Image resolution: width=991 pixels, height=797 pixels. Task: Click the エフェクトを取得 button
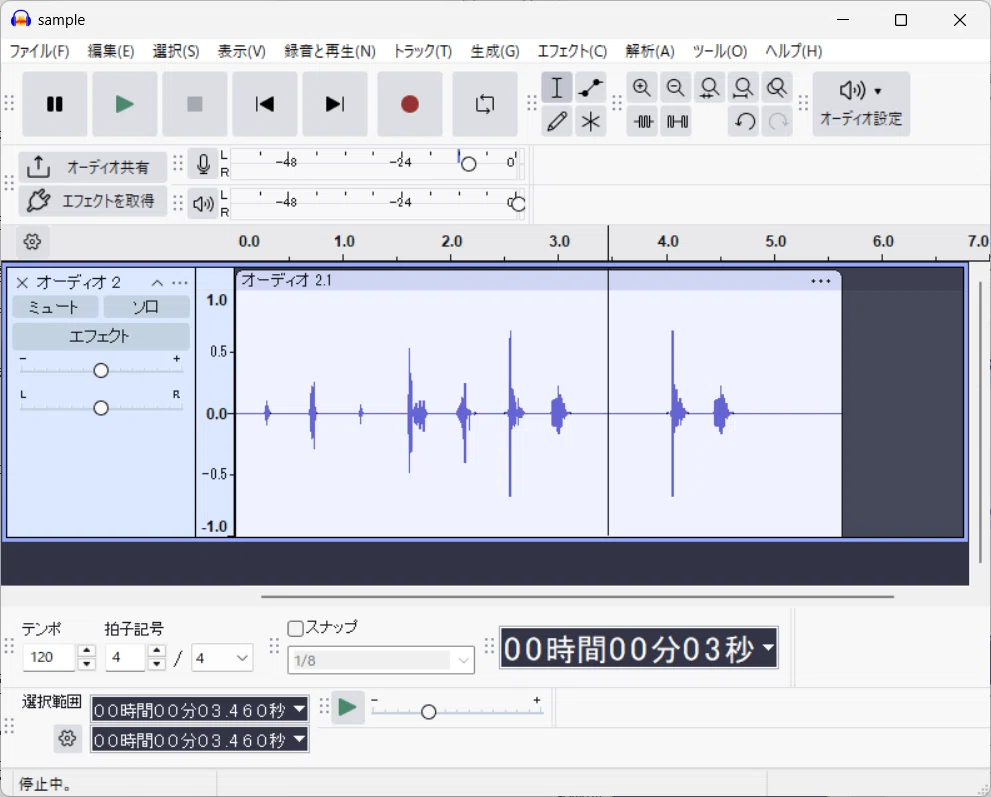93,201
